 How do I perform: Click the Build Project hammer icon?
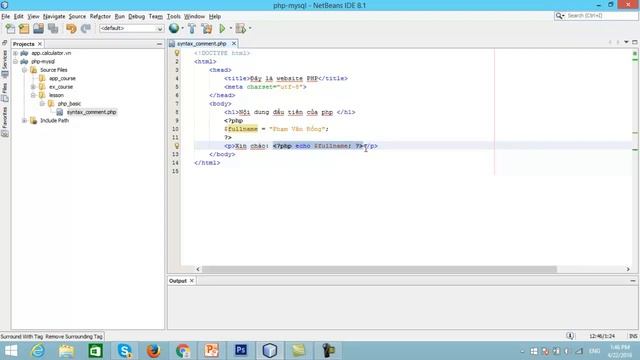[192, 29]
